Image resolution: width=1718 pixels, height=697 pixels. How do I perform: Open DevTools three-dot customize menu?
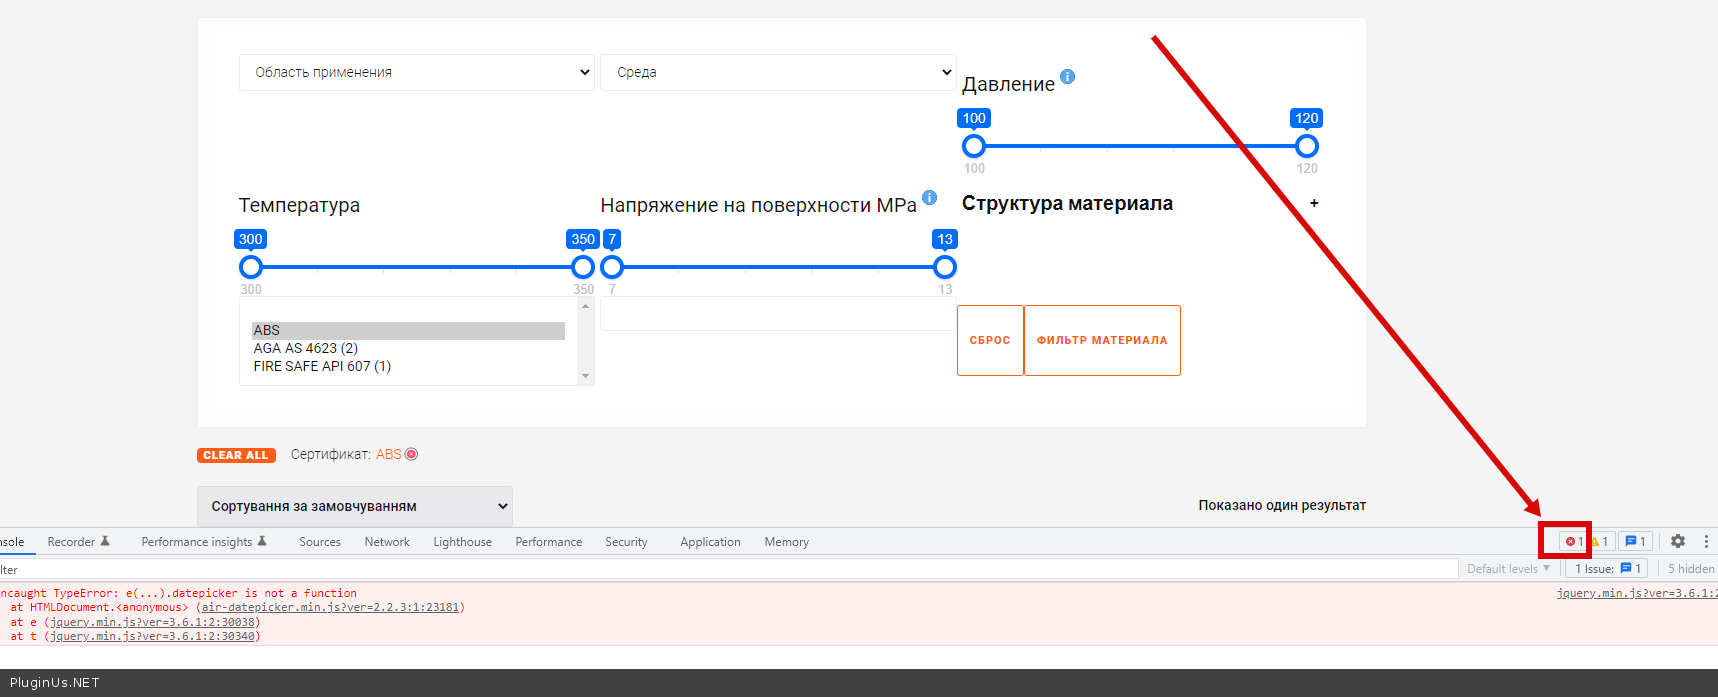pos(1706,541)
